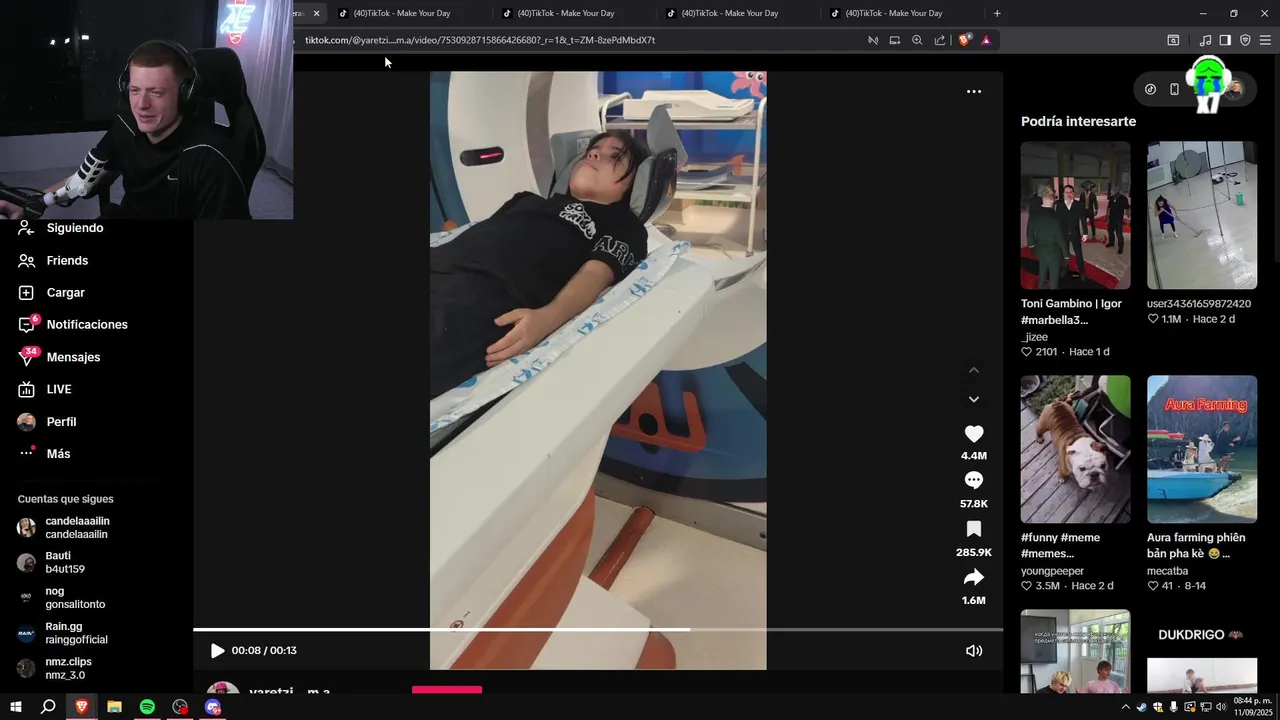Click the picture-in-picture icon in address bar
This screenshot has width=1280, height=720.
[x=895, y=40]
